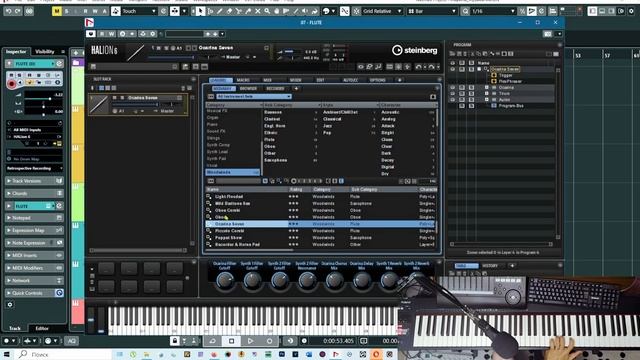
Task: Select the Mute X tool
Action: 258,11
